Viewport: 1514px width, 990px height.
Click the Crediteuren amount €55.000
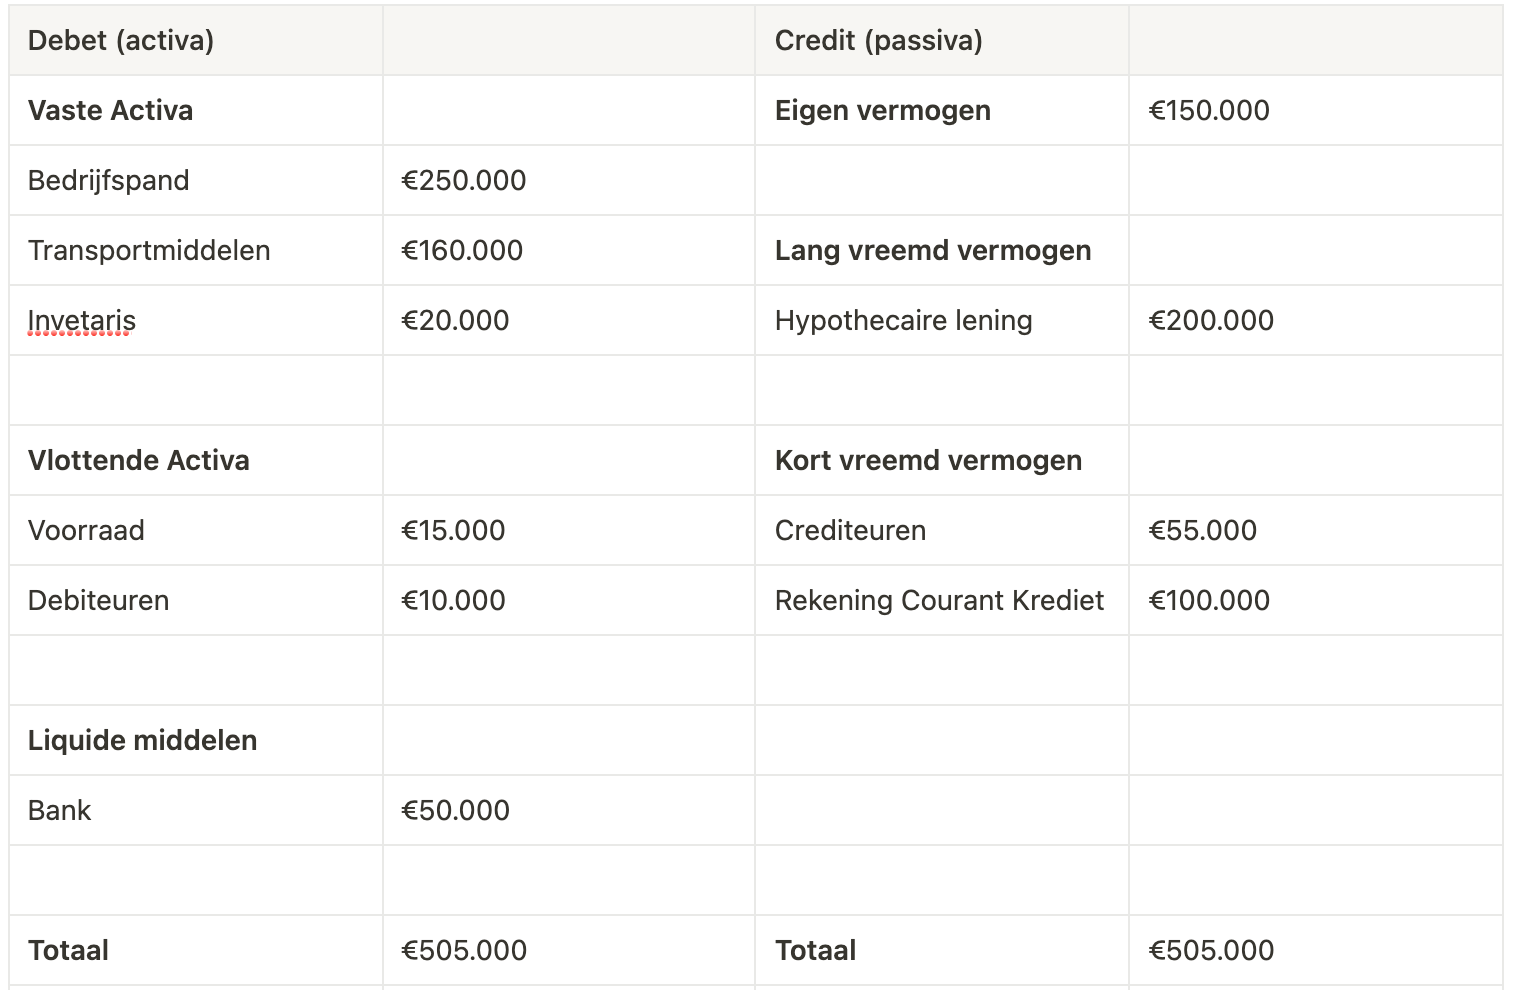point(1202,531)
